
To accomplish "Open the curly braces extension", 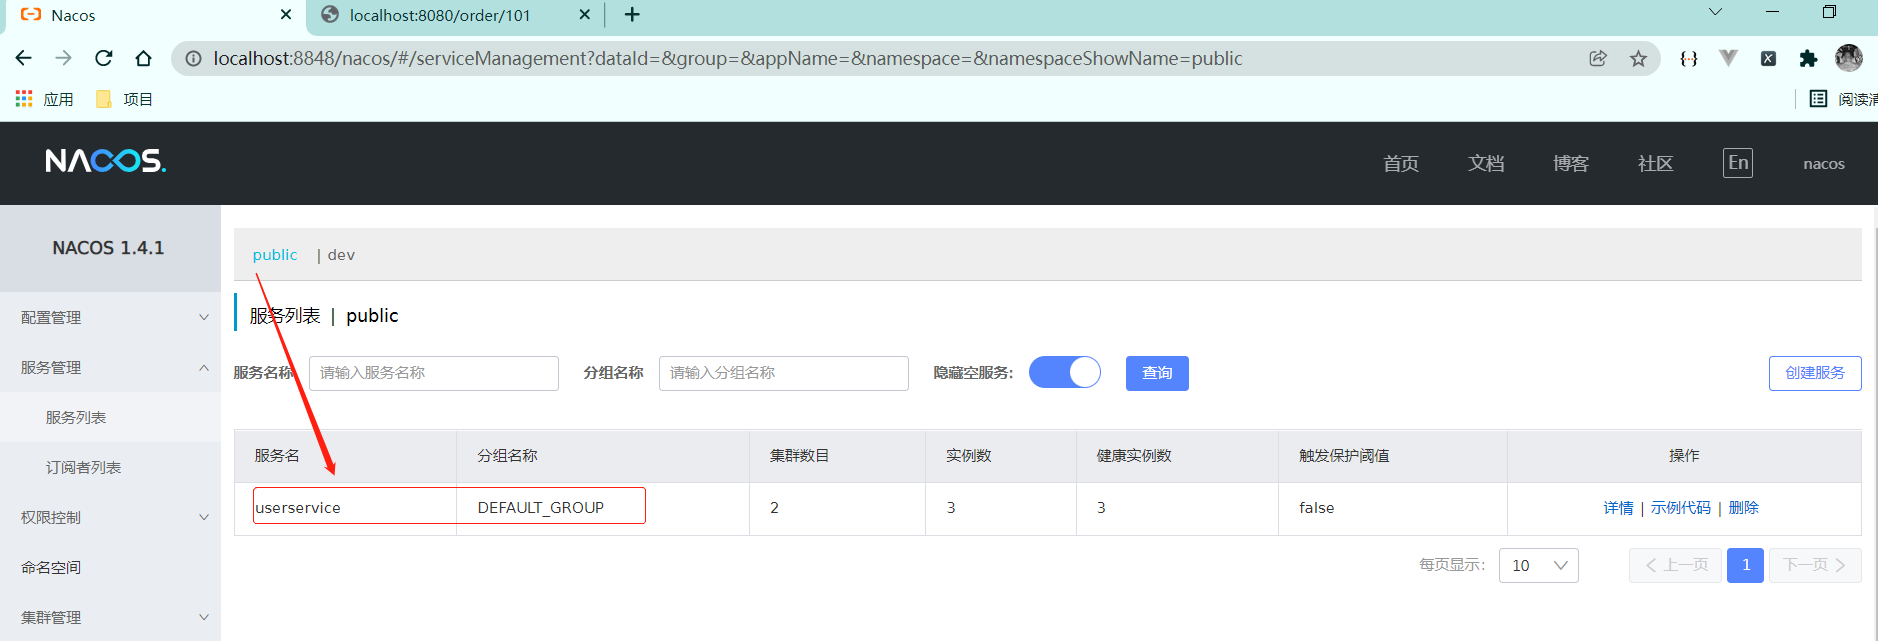I will click(1689, 58).
